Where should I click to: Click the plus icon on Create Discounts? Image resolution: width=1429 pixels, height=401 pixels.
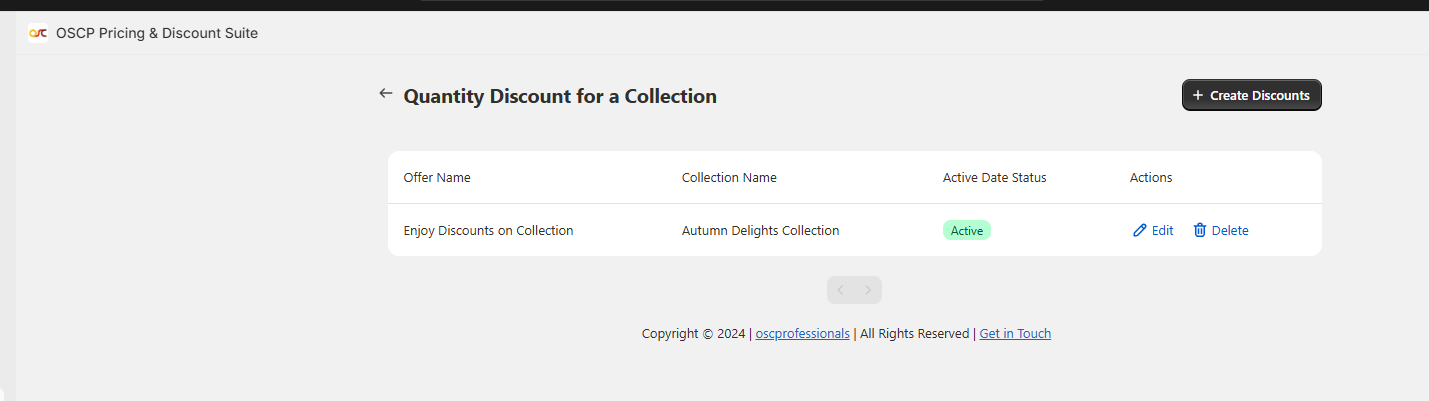[x=1198, y=95]
